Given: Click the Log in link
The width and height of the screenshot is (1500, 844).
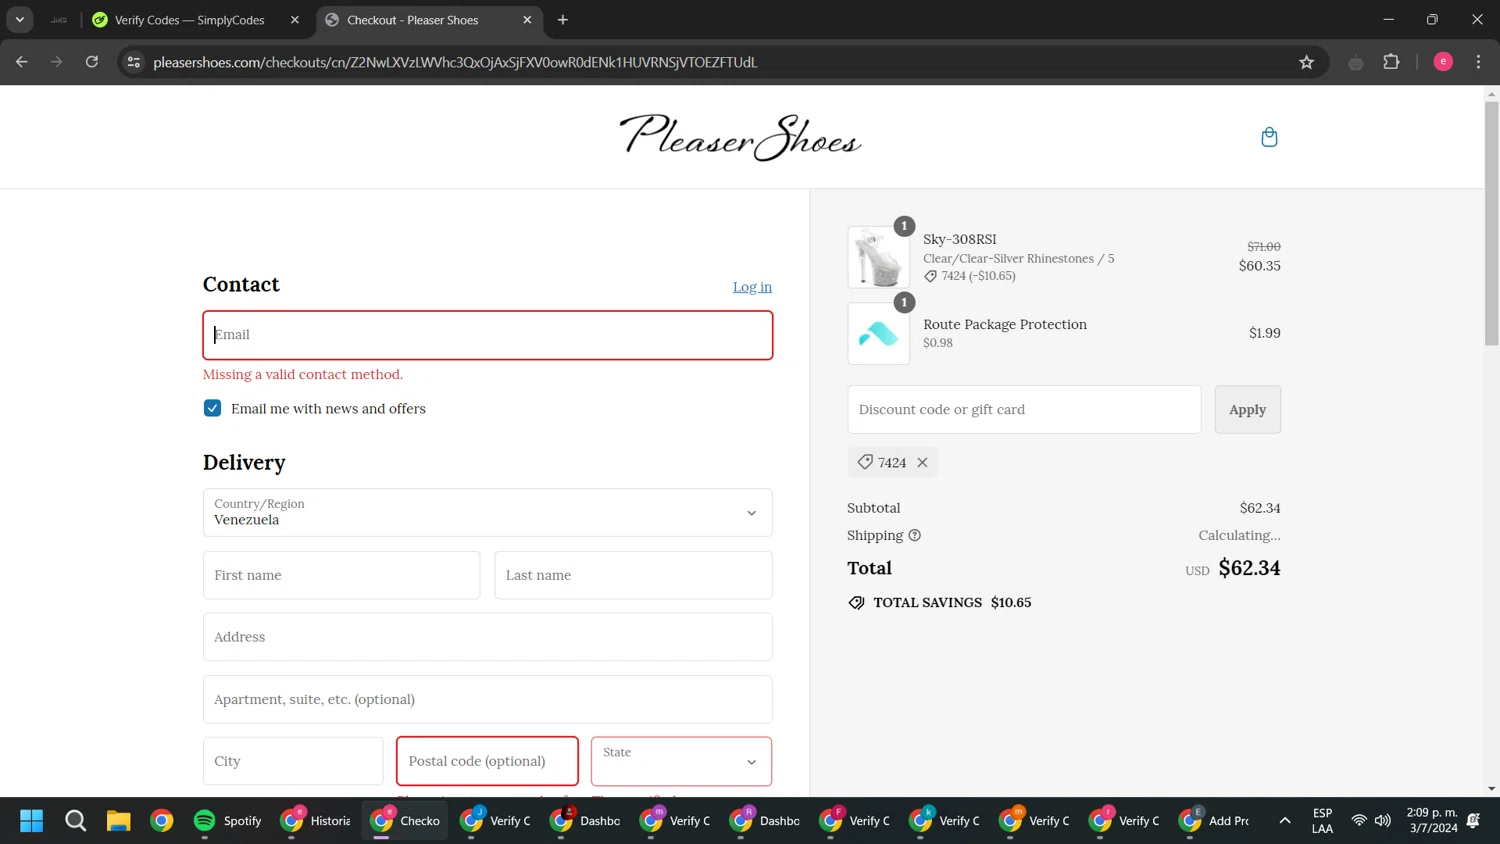Looking at the screenshot, I should [x=752, y=287].
